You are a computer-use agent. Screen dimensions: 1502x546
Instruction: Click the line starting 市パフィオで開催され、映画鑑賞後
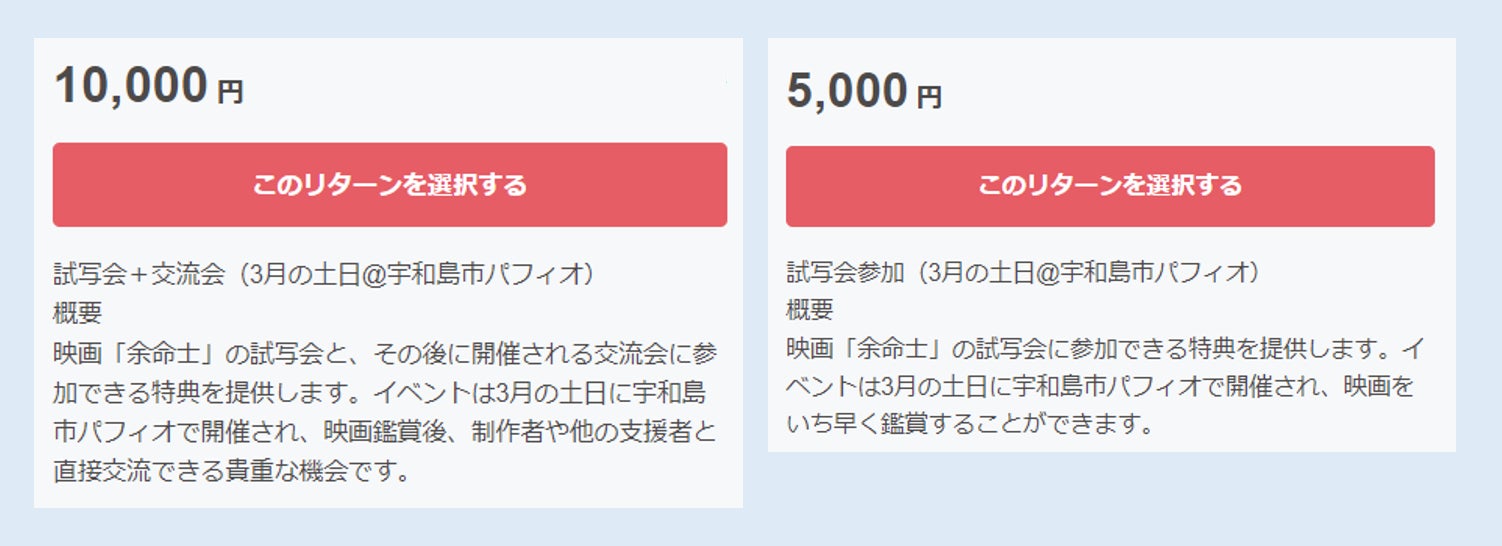point(384,432)
